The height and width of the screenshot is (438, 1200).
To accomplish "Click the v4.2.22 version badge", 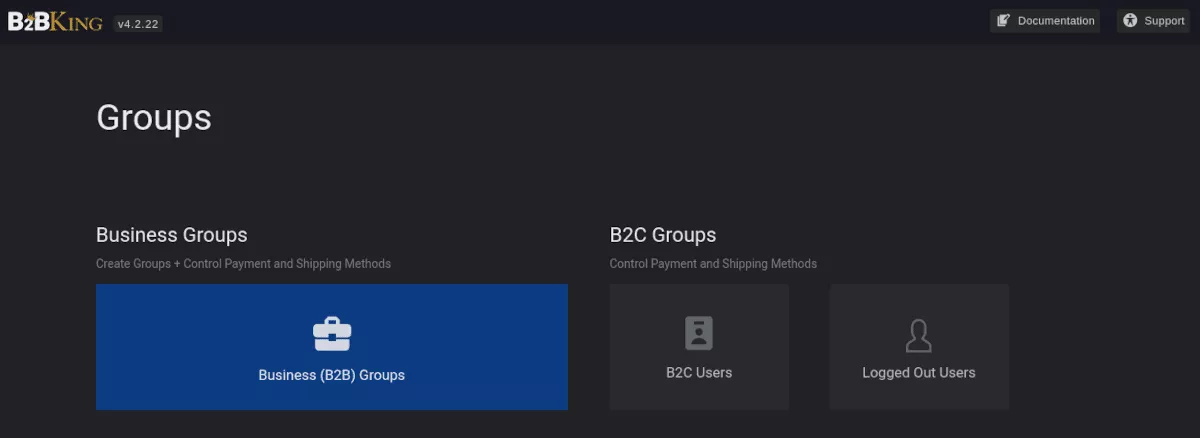I will click(138, 23).
